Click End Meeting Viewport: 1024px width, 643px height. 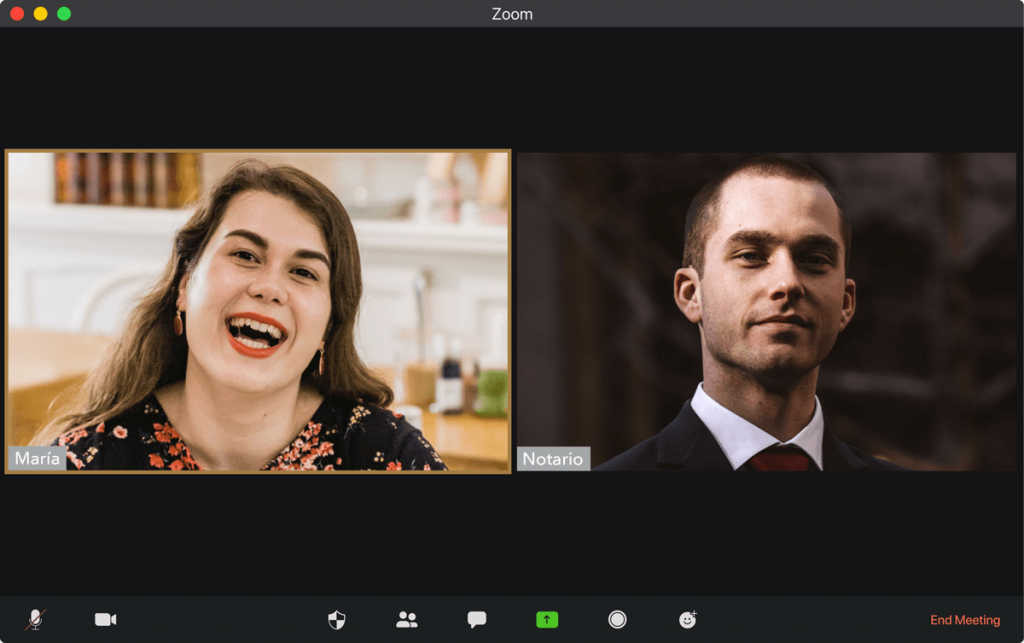point(965,619)
